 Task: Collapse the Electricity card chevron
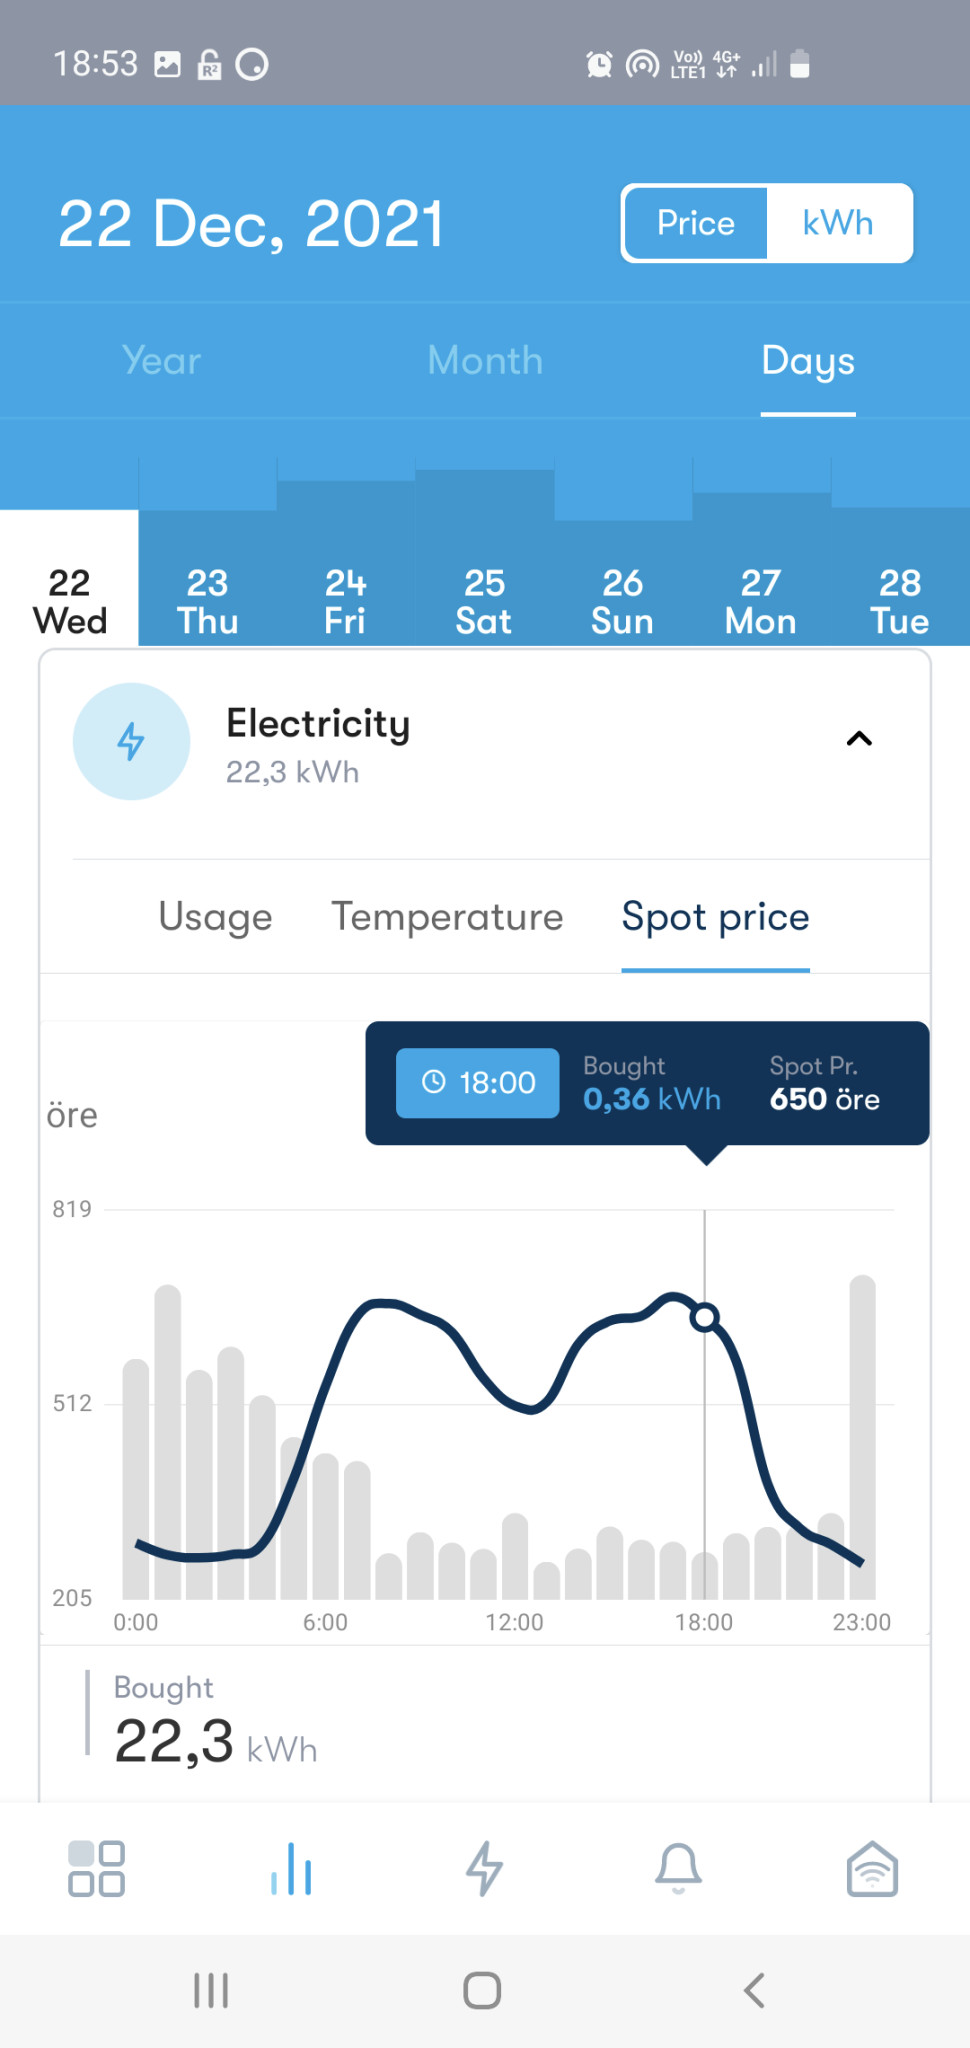[x=859, y=739]
